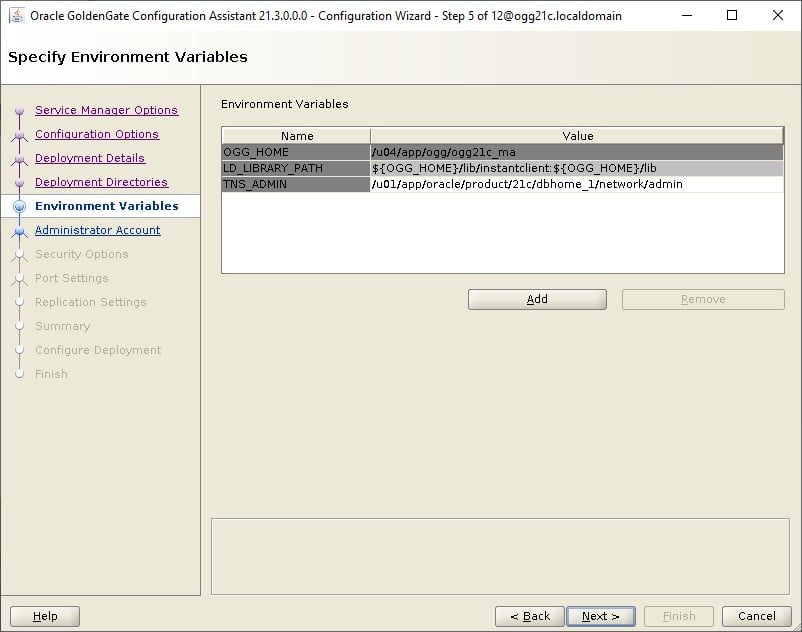The image size is (802, 632).
Task: Edit the /u04/app/ogg/ogg21c_ma value cell
Action: click(x=577, y=152)
